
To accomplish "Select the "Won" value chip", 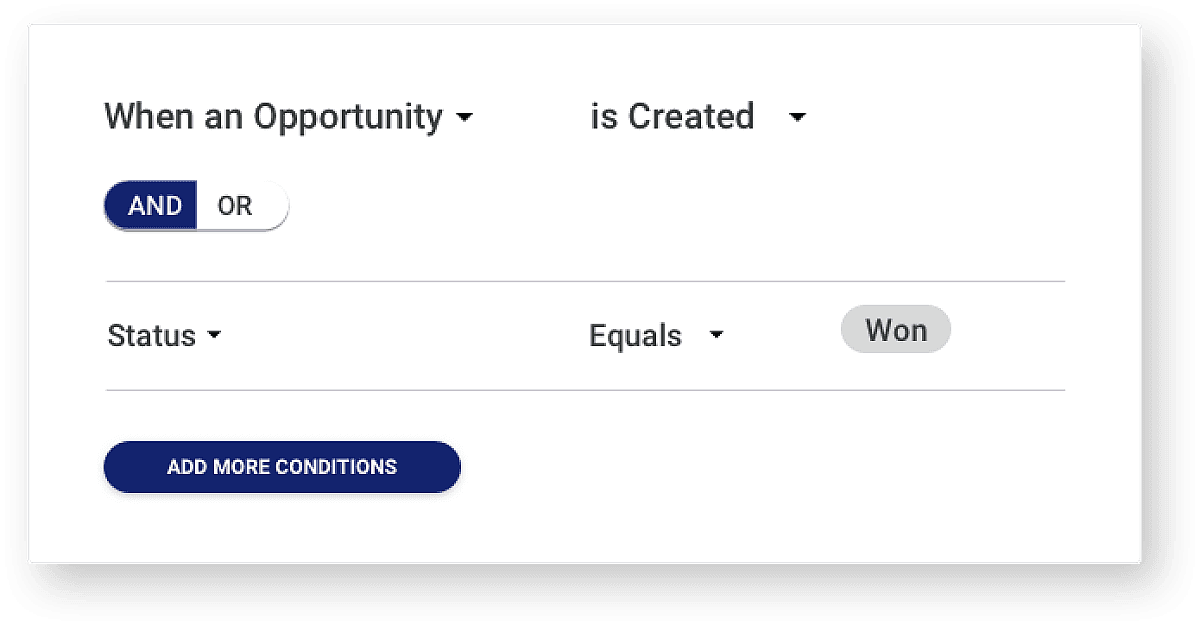I will point(896,329).
